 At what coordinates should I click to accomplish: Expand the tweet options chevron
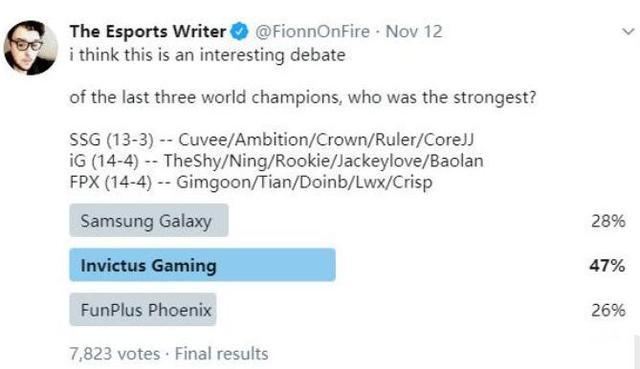[x=628, y=31]
